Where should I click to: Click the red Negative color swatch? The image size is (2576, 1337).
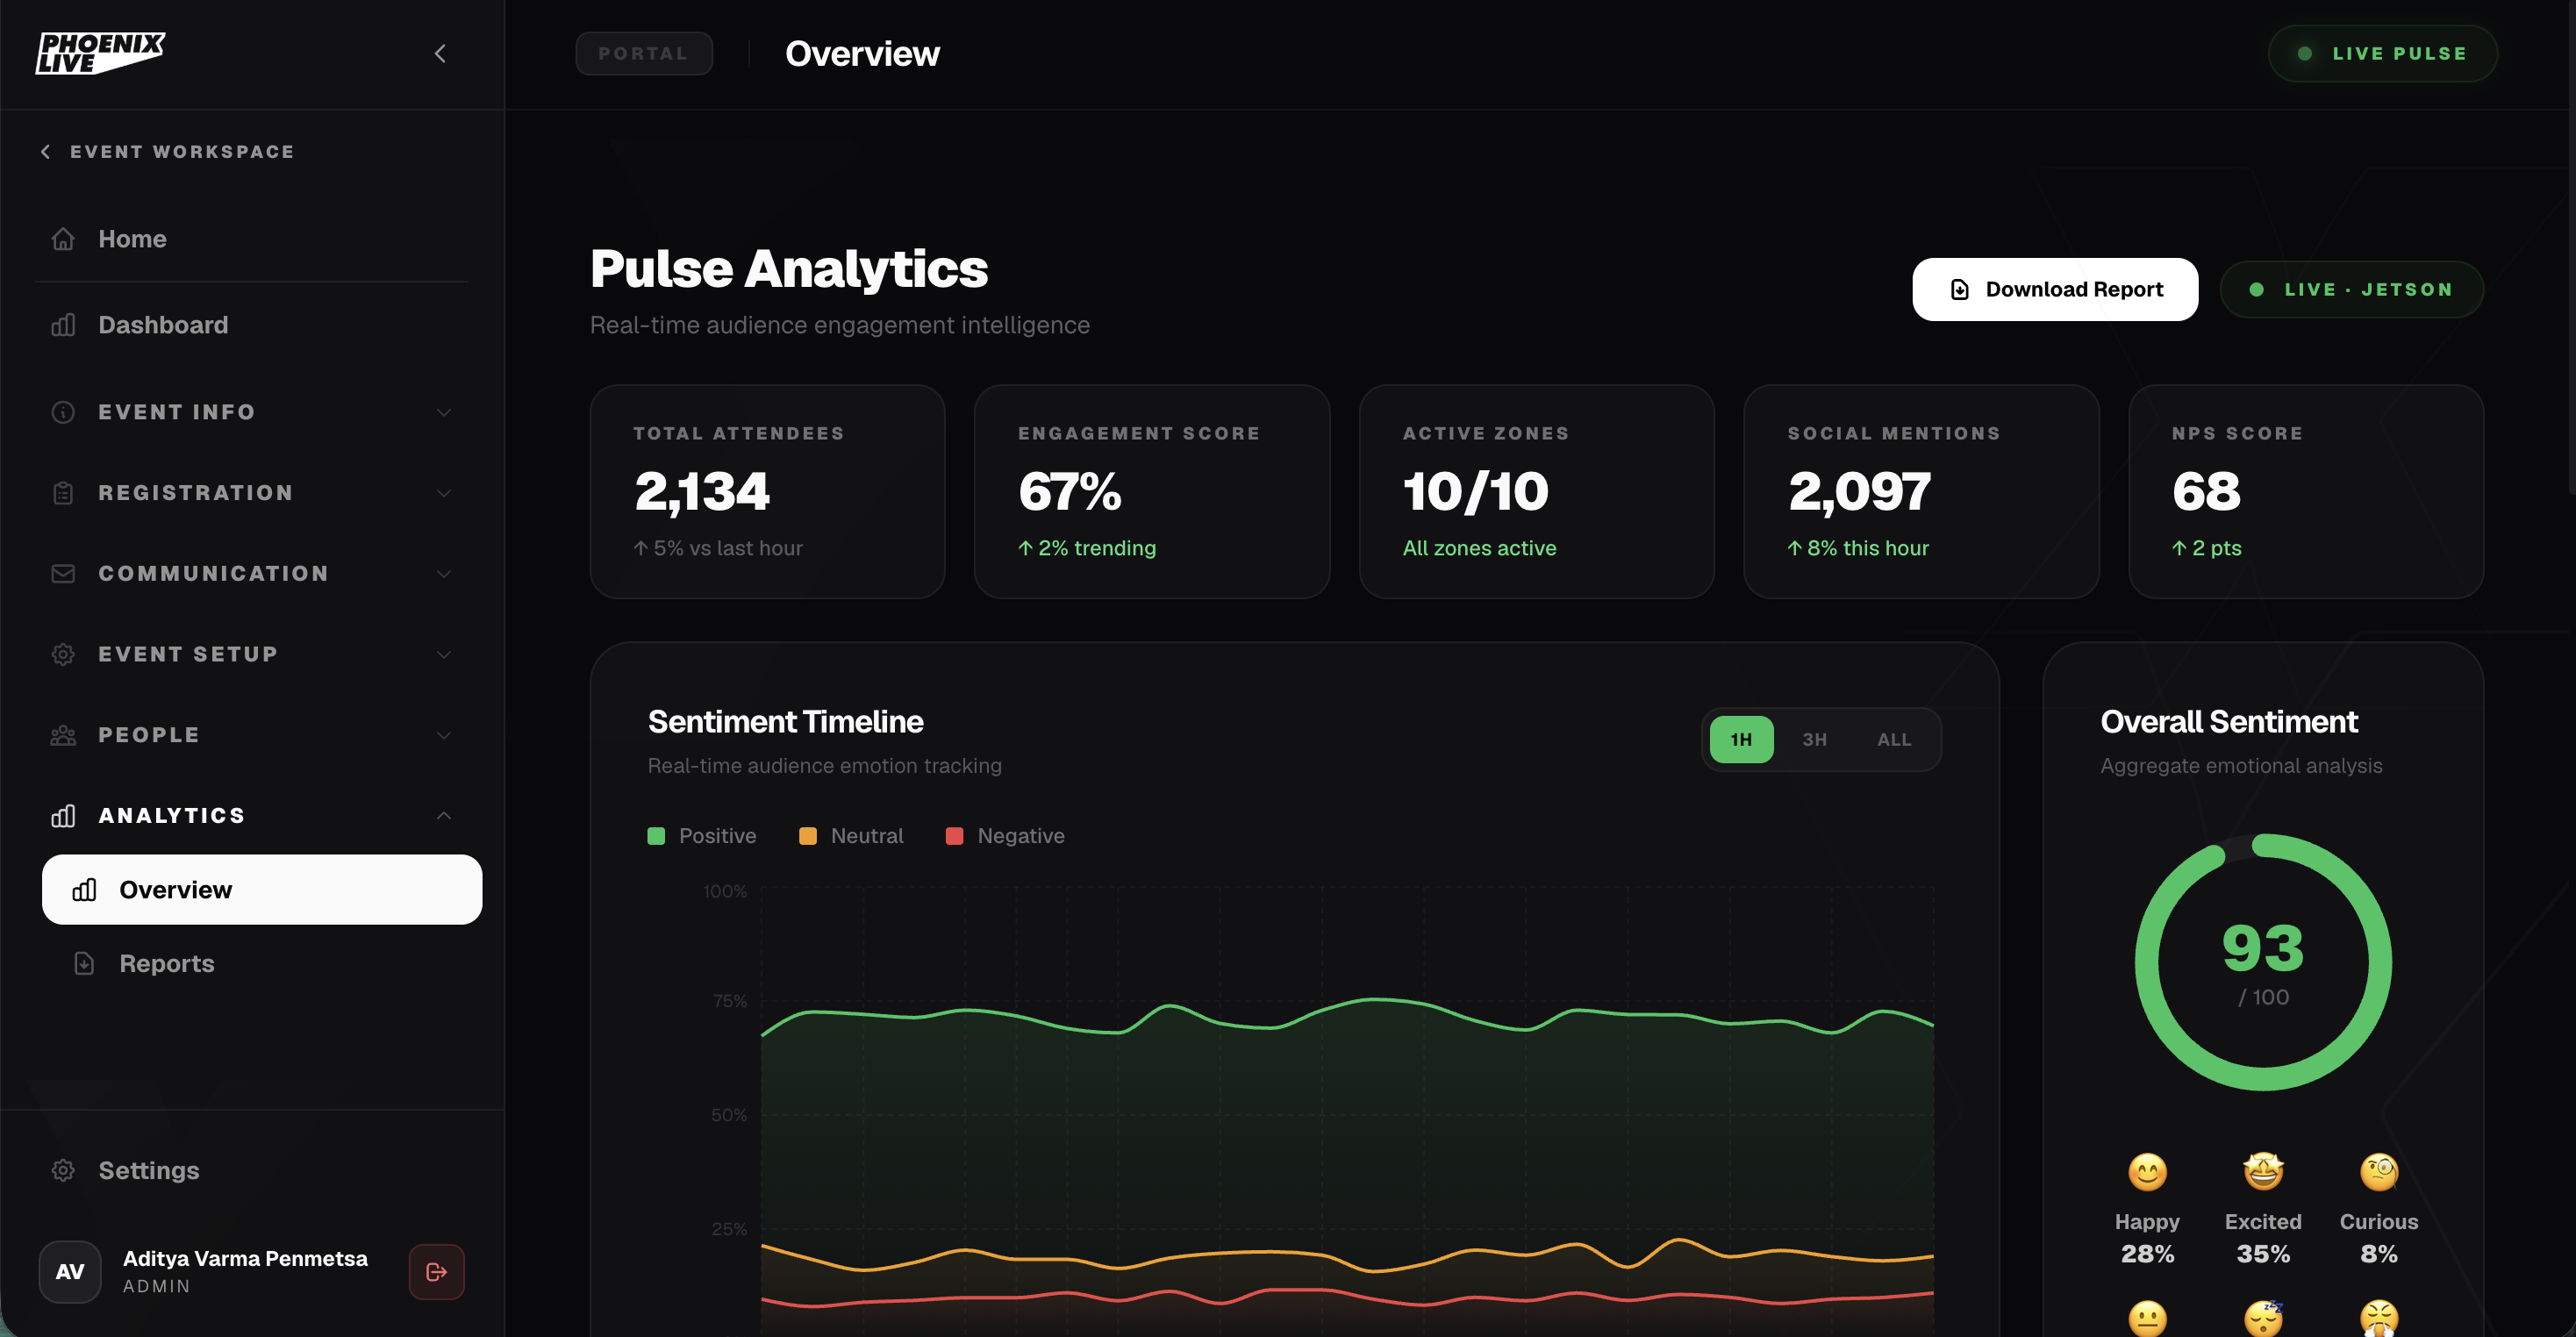coord(955,836)
